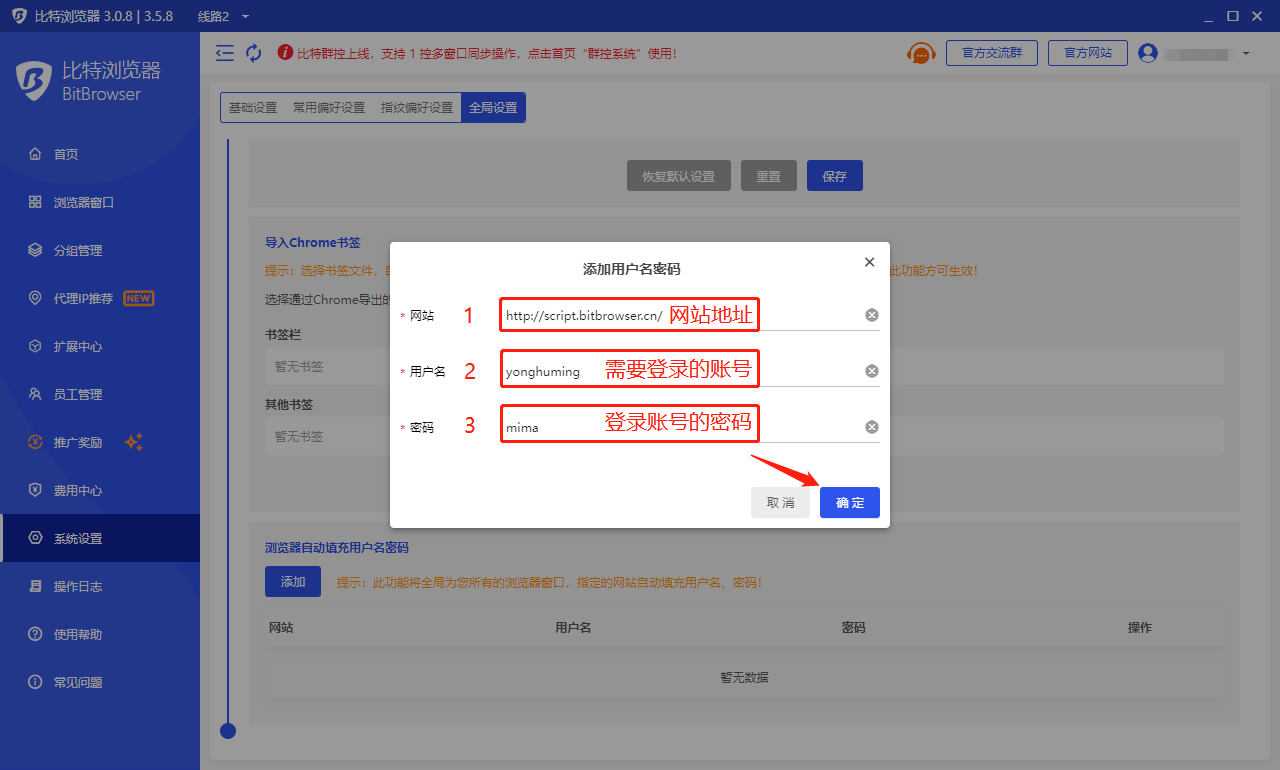This screenshot has width=1280, height=770.
Task: Close the 添加用户名密码 dialog
Action: [869, 262]
